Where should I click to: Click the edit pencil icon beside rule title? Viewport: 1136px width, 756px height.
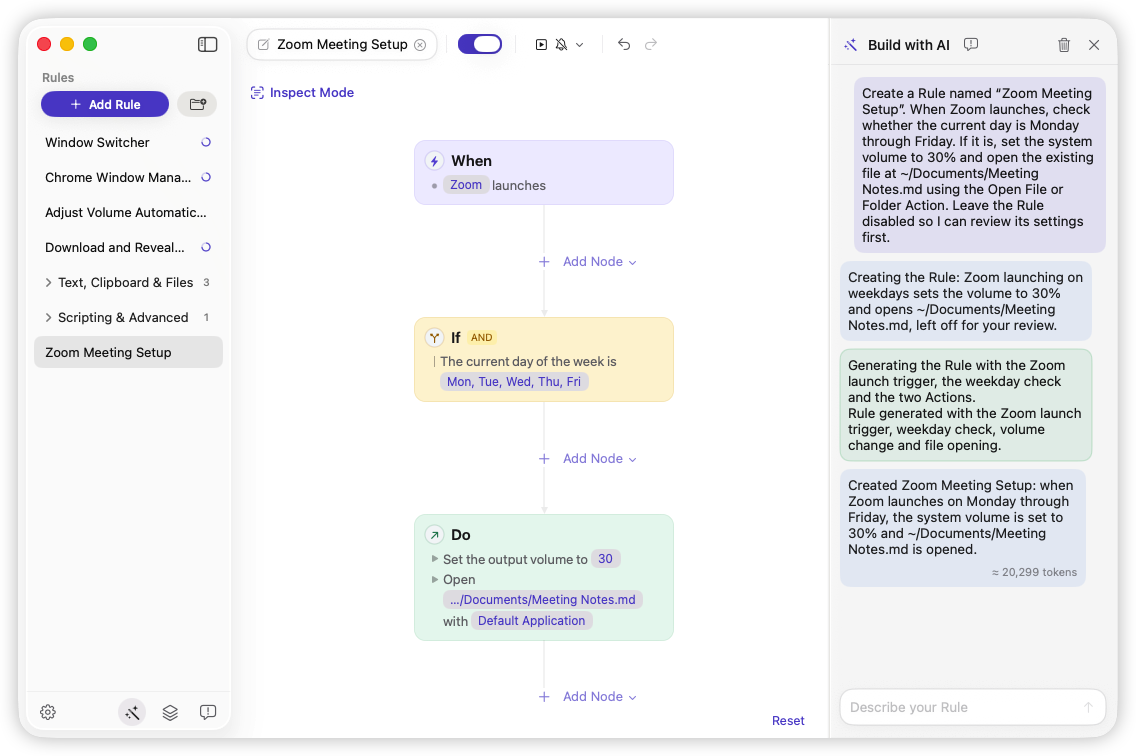tap(264, 45)
